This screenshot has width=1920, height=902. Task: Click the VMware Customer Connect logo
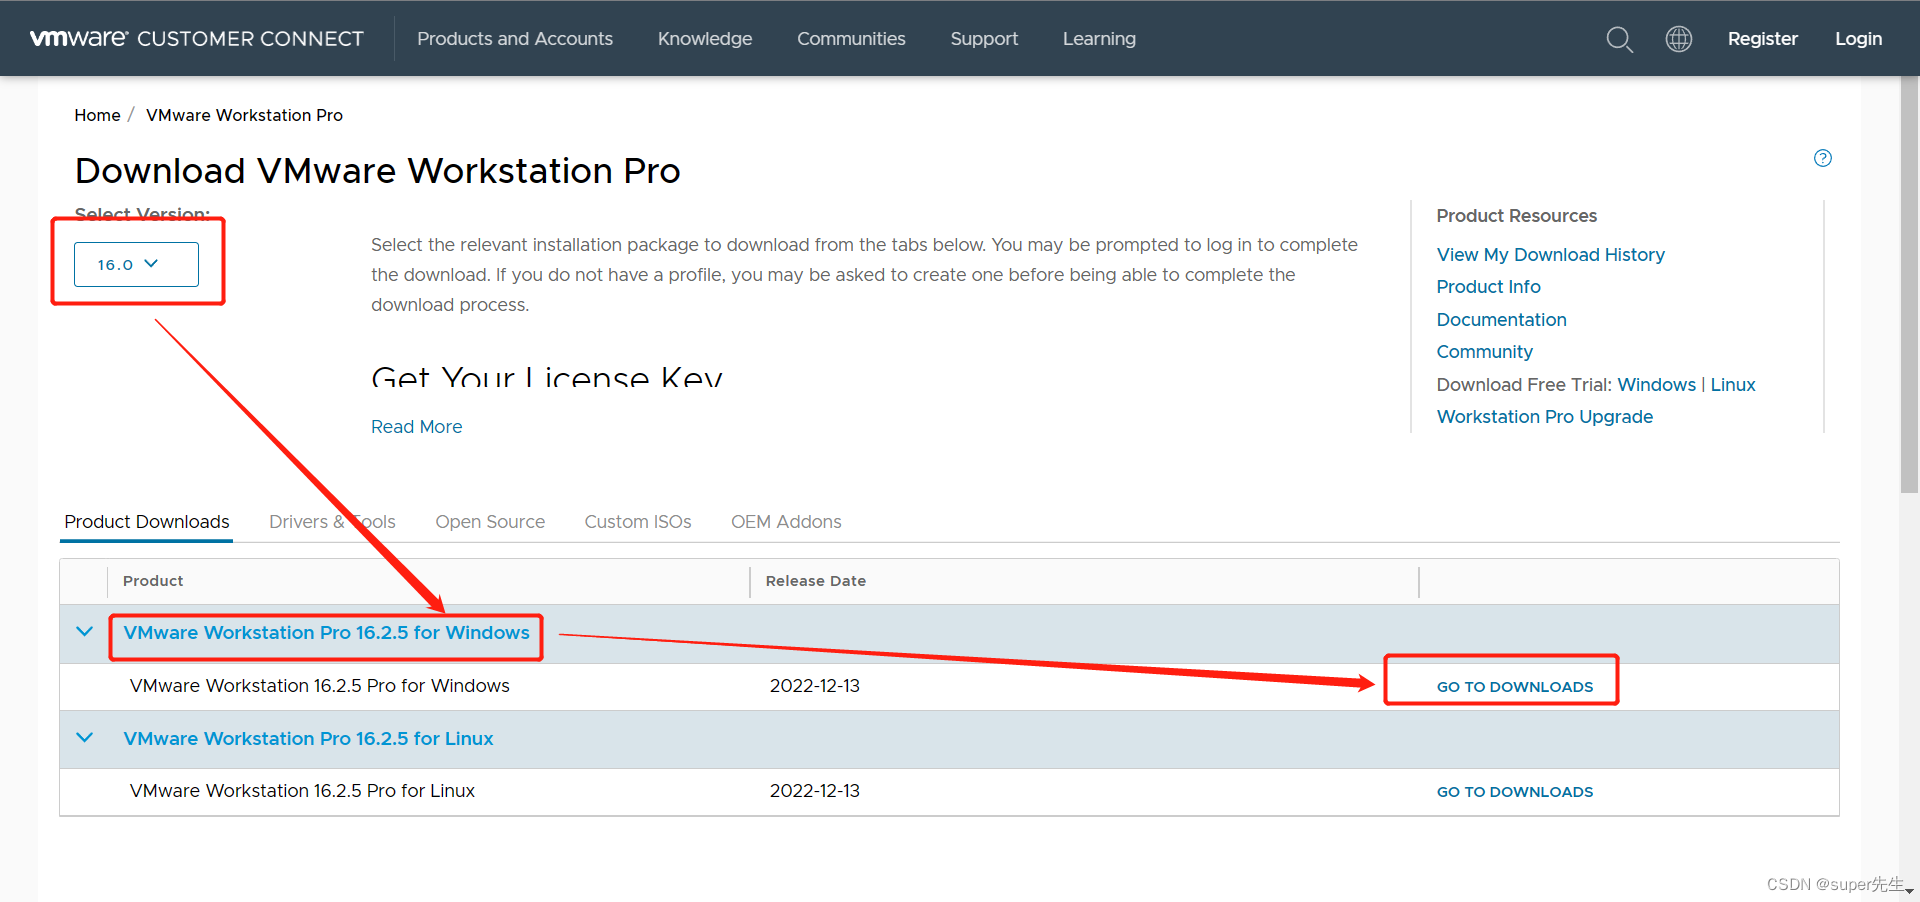[x=197, y=39]
